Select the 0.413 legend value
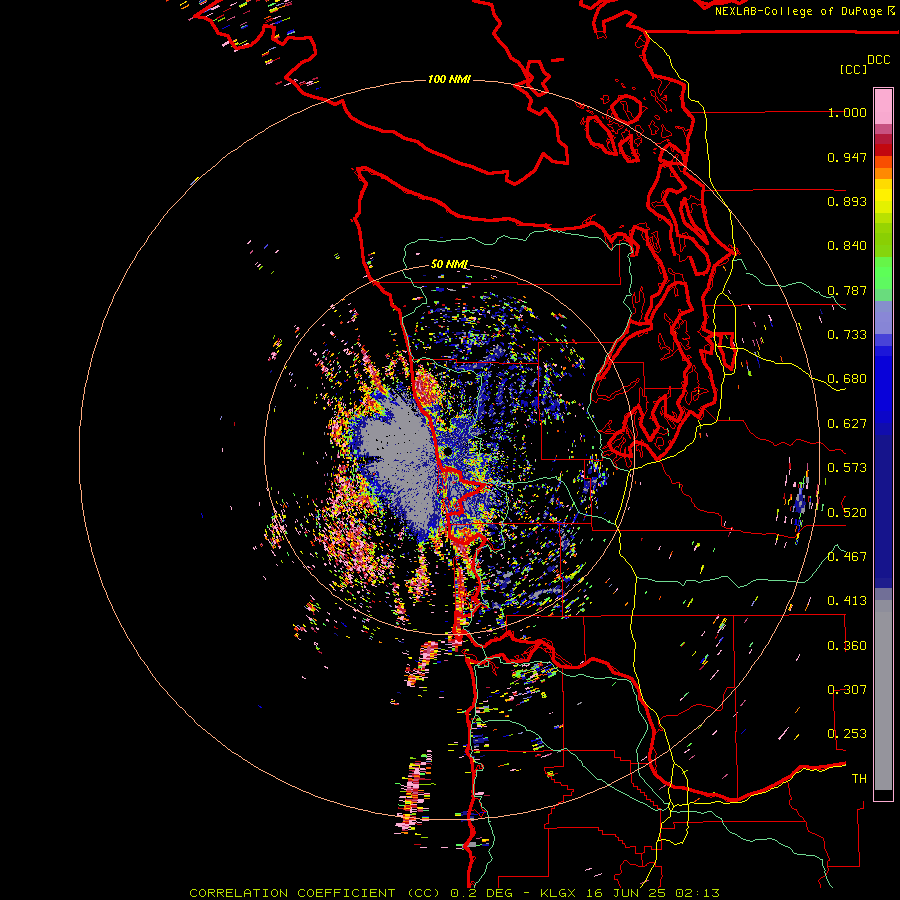 pos(847,601)
